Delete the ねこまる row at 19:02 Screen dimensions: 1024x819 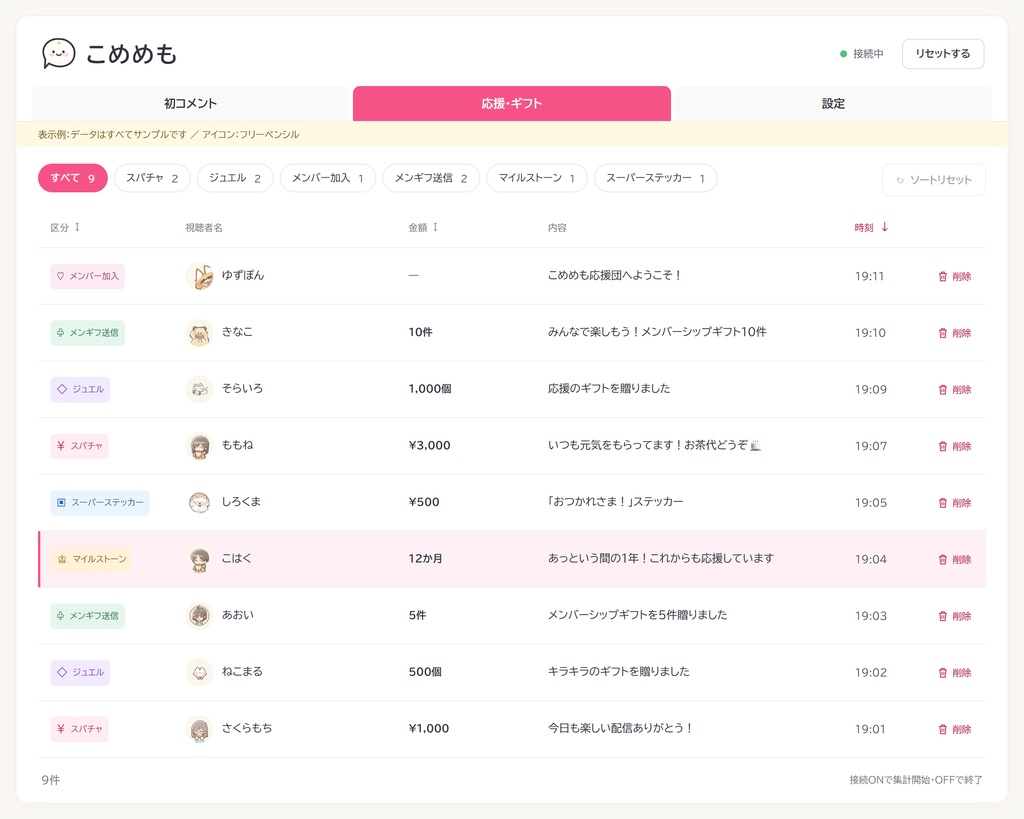[x=955, y=673]
